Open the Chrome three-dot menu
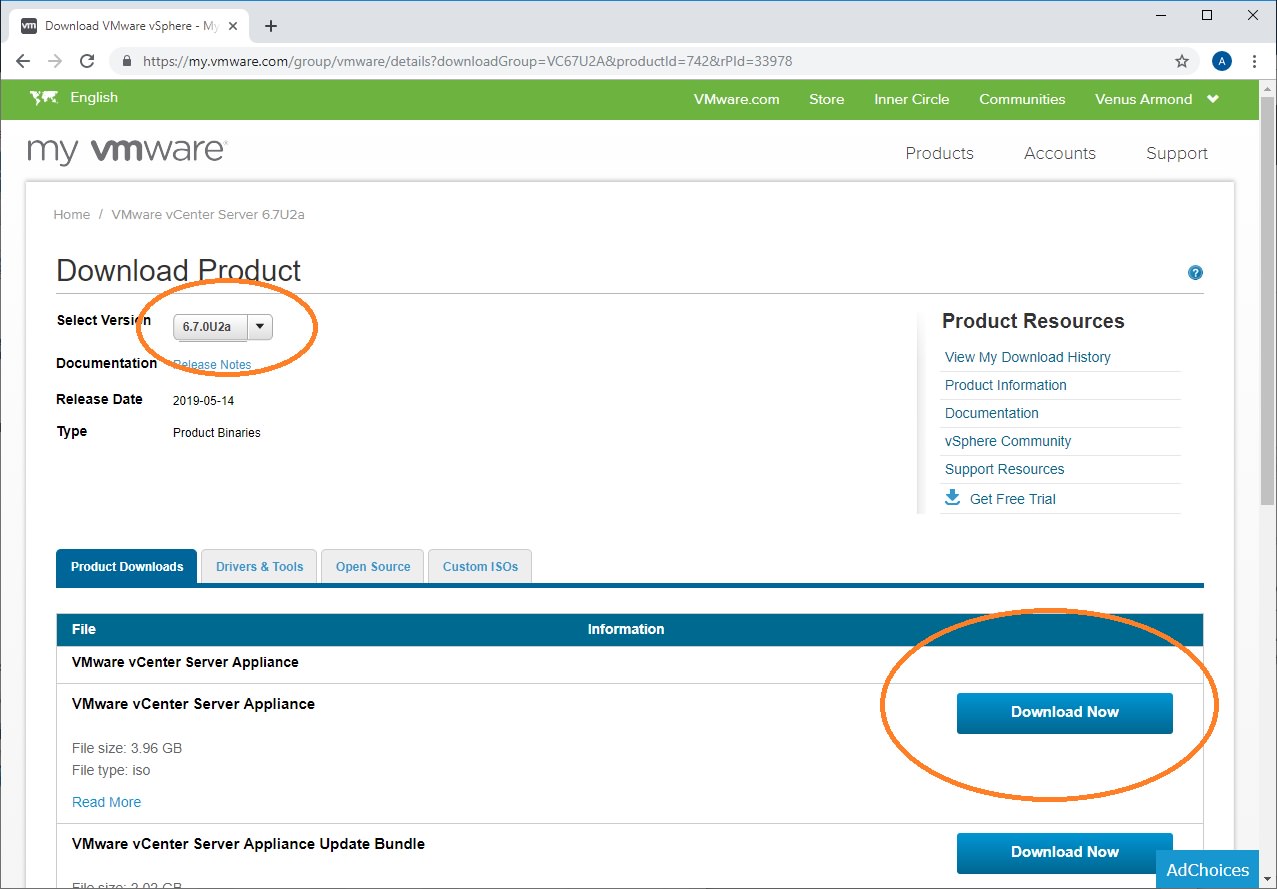The width and height of the screenshot is (1277, 889). (x=1254, y=61)
